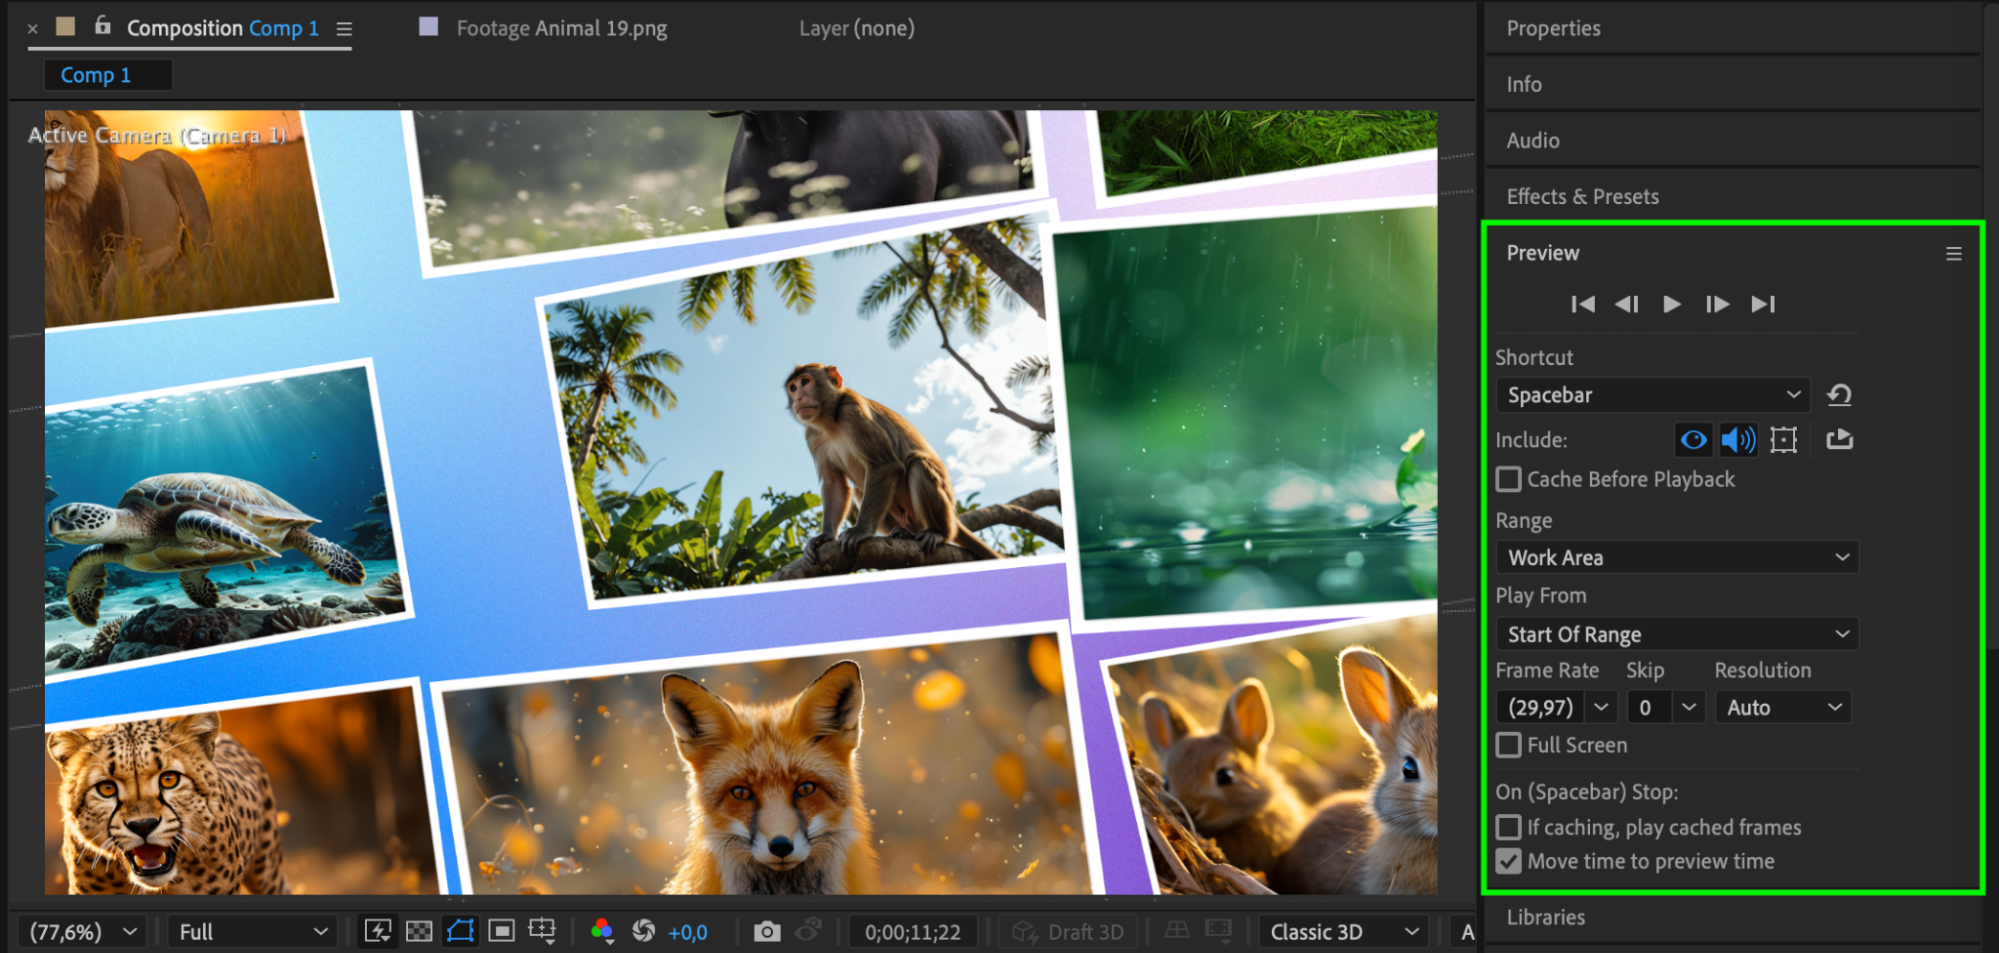Adjust exposure value +0,0
This screenshot has height=953, width=1999.
tap(688, 933)
